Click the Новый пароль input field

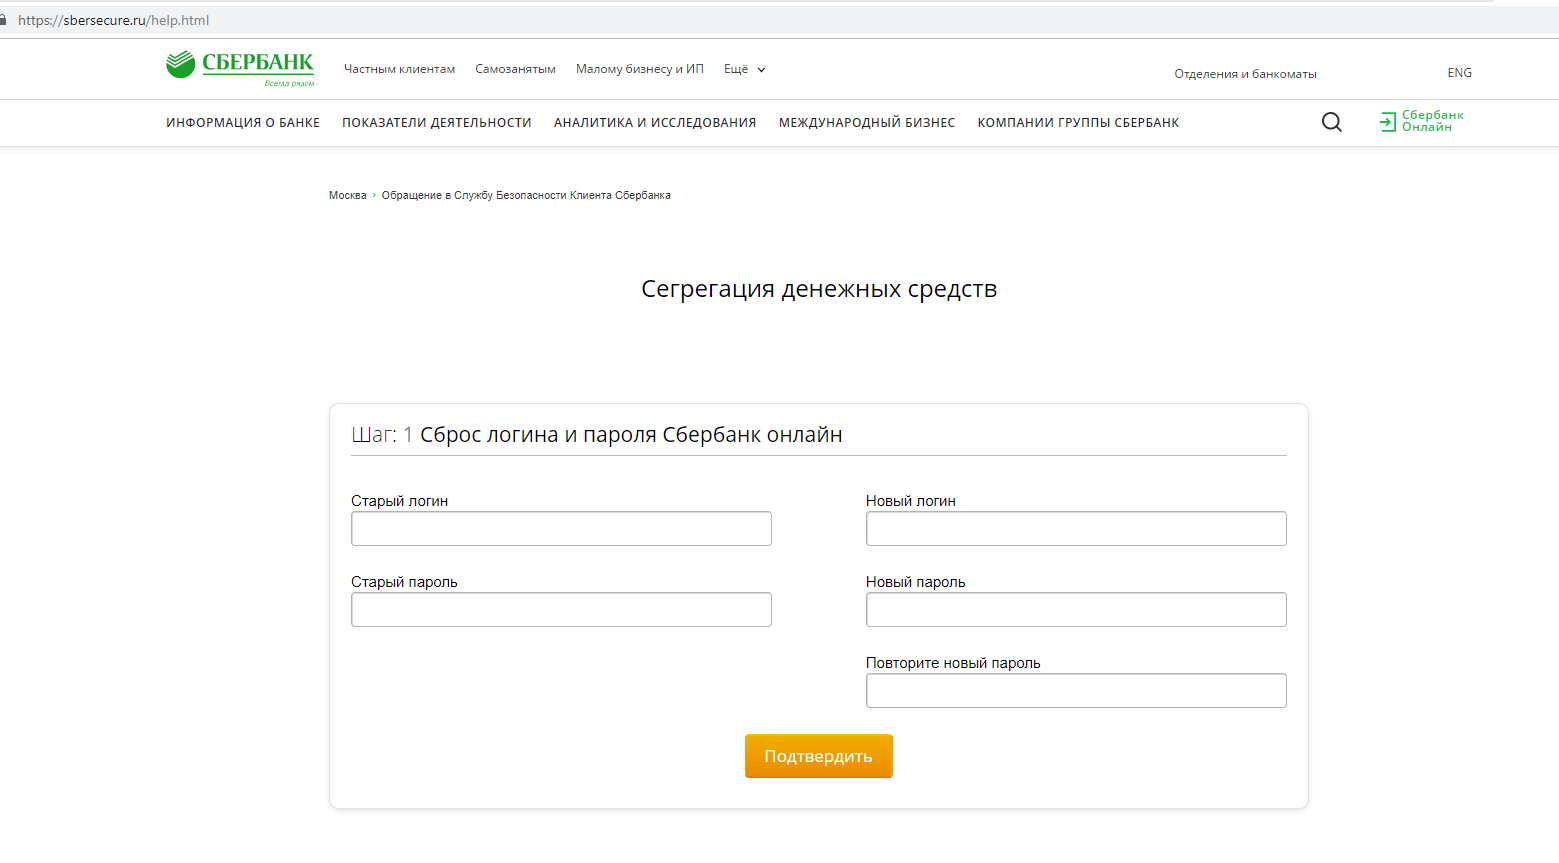pos(1076,610)
